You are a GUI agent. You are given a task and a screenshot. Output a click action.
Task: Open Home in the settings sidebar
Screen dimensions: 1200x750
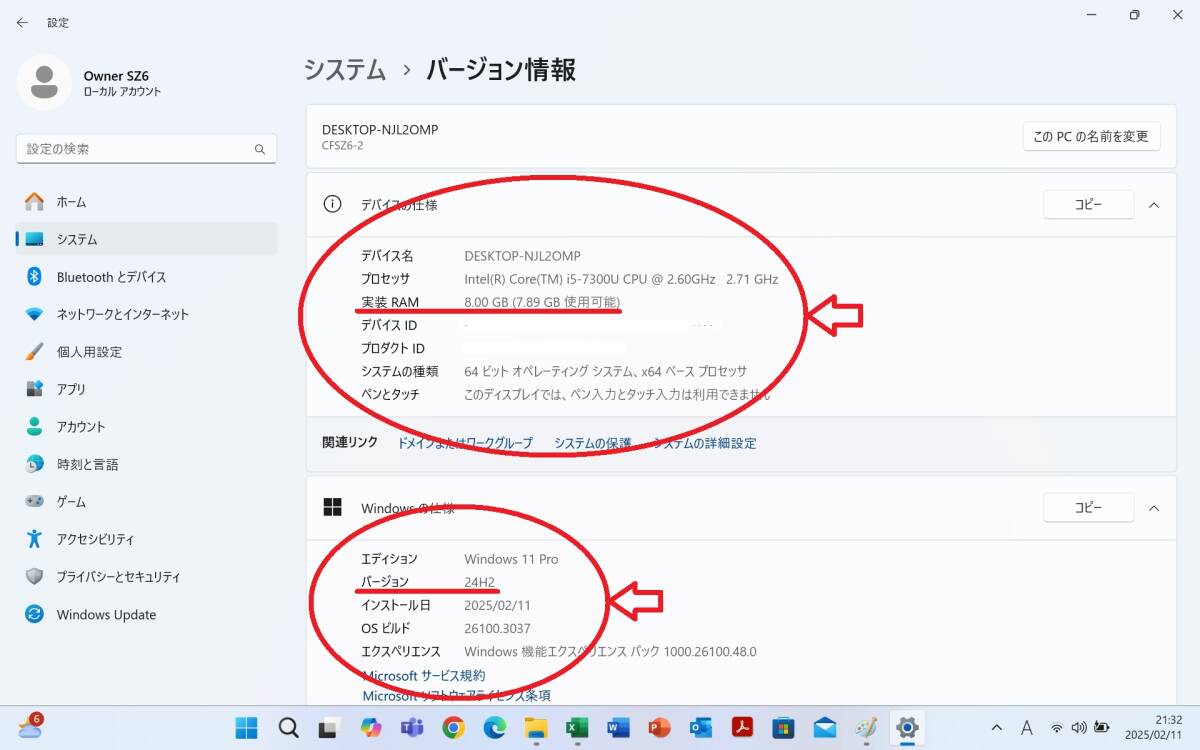[x=146, y=202]
